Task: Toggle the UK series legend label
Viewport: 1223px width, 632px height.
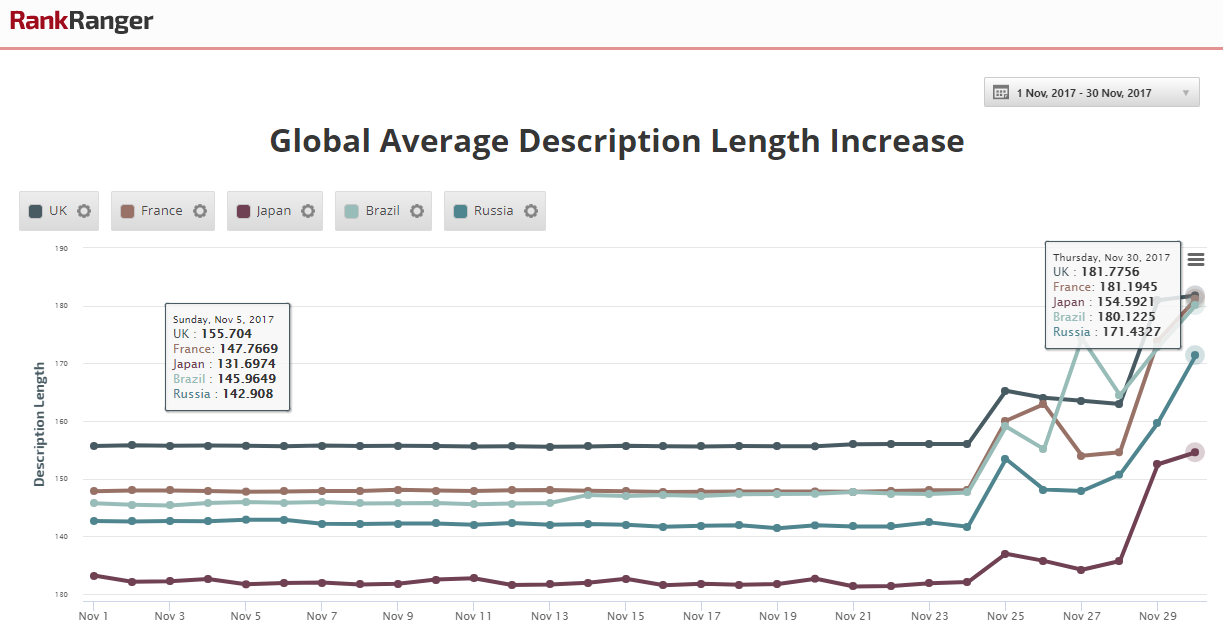Action: 58,211
